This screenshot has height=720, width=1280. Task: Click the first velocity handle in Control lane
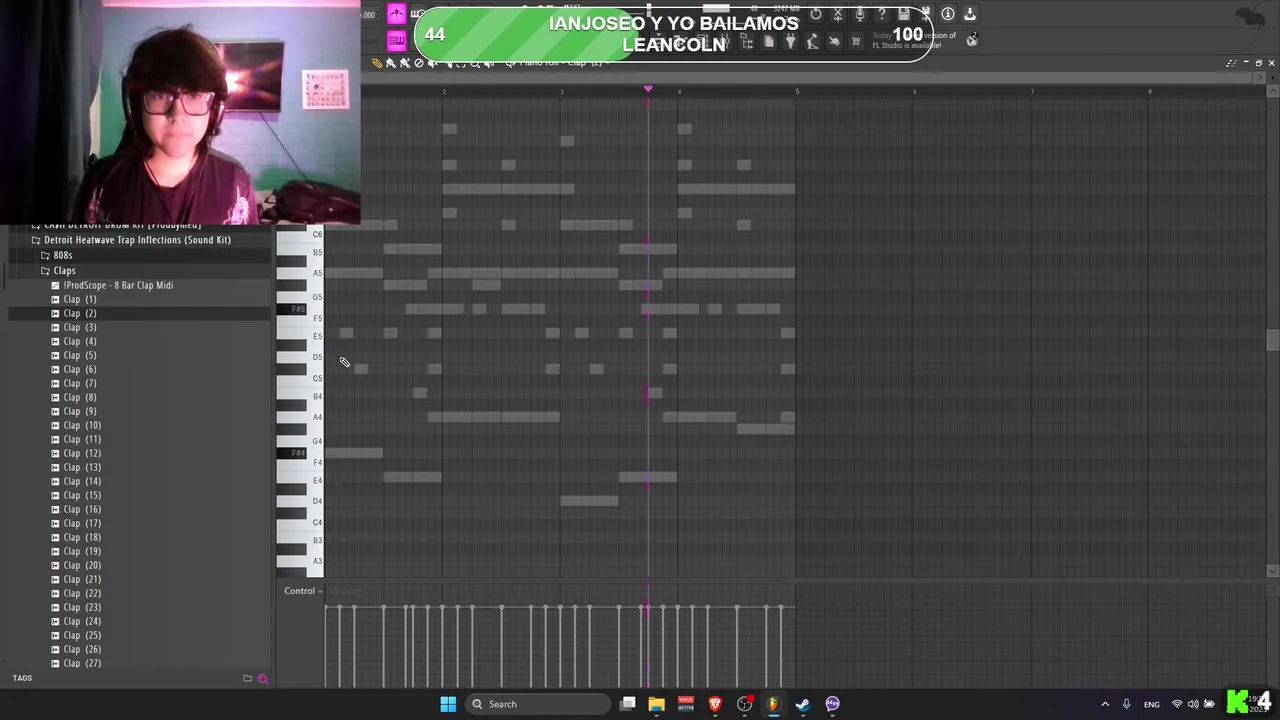[x=326, y=607]
